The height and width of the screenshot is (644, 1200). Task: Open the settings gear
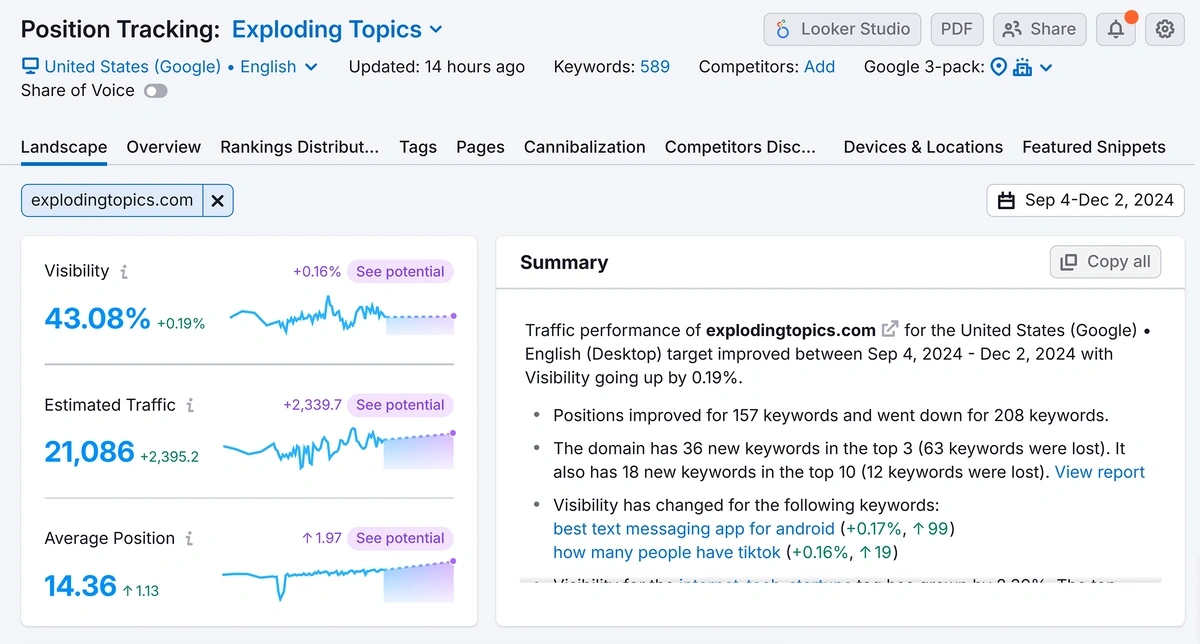pos(1163,29)
